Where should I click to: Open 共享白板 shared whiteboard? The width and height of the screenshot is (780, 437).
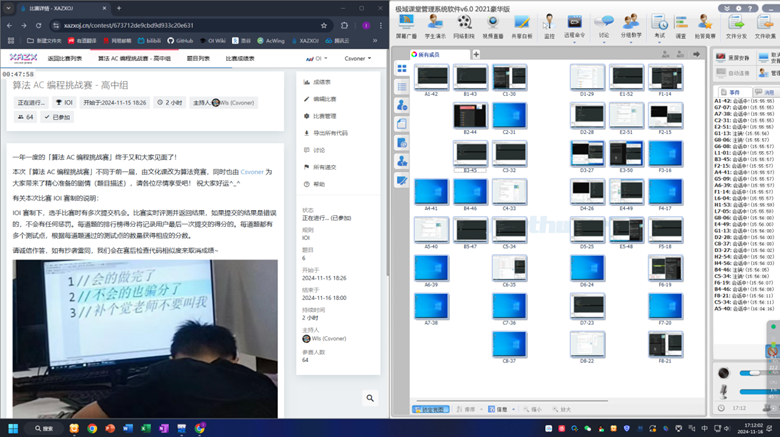point(523,24)
